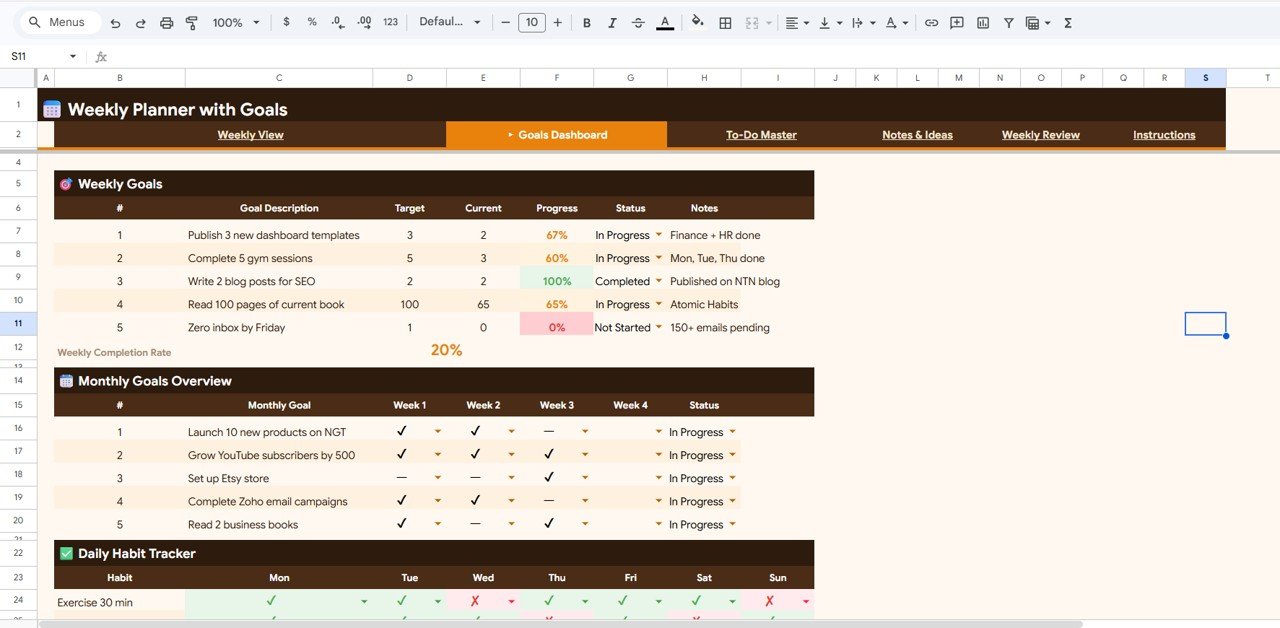
Task: Toggle Week 3 check for Set up Etsy store
Action: tap(549, 478)
